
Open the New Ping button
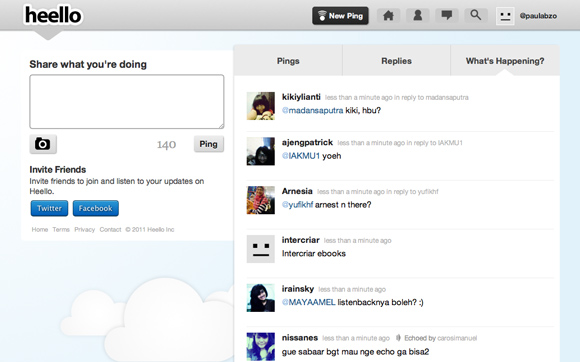pos(340,16)
